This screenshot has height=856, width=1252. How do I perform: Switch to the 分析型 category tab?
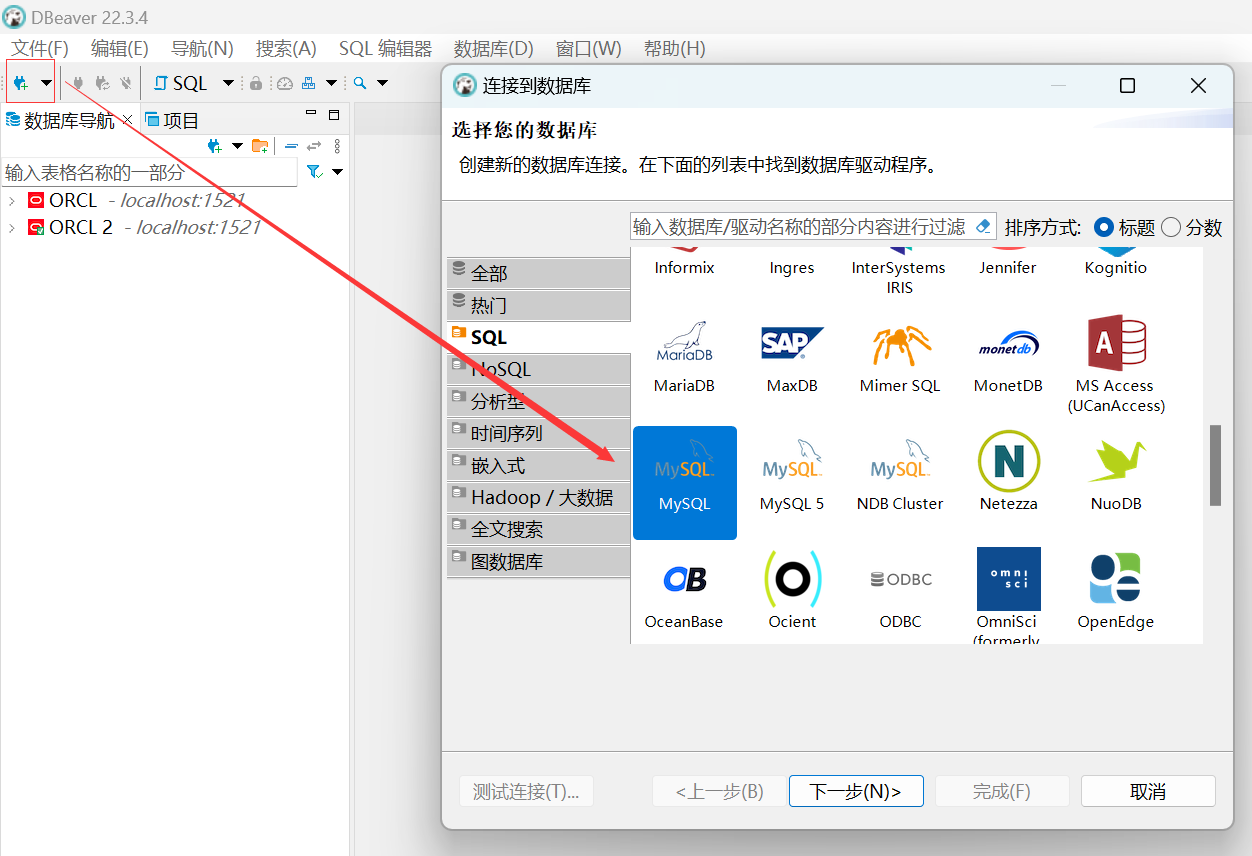click(538, 401)
